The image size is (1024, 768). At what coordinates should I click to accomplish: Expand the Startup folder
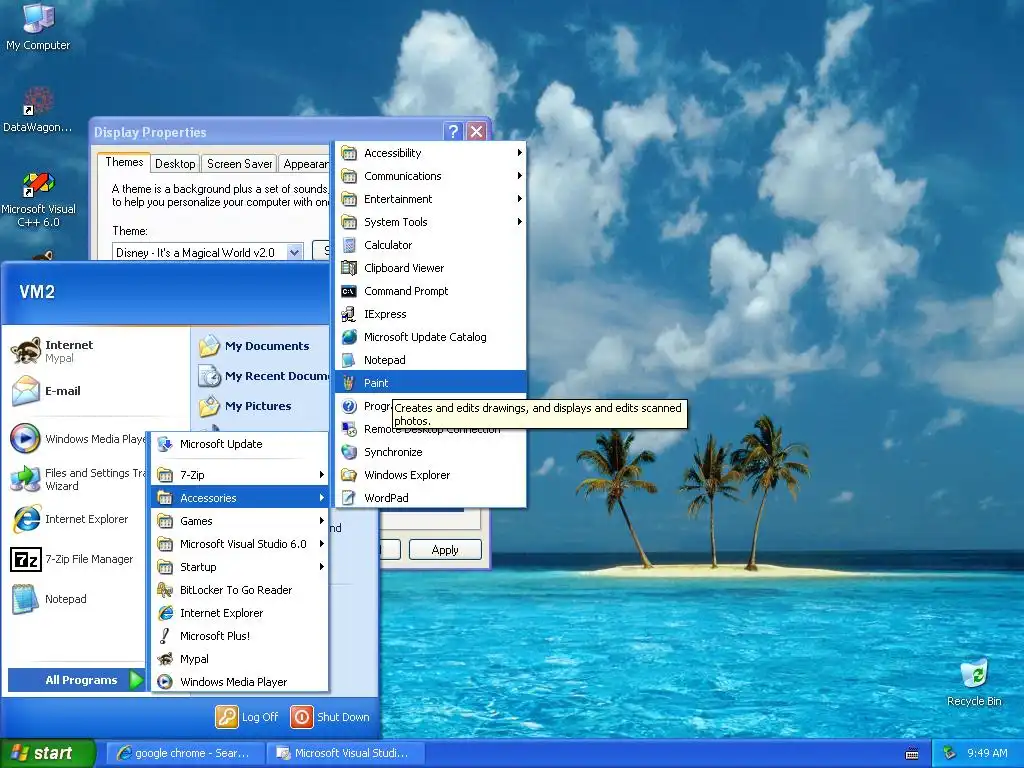240,567
